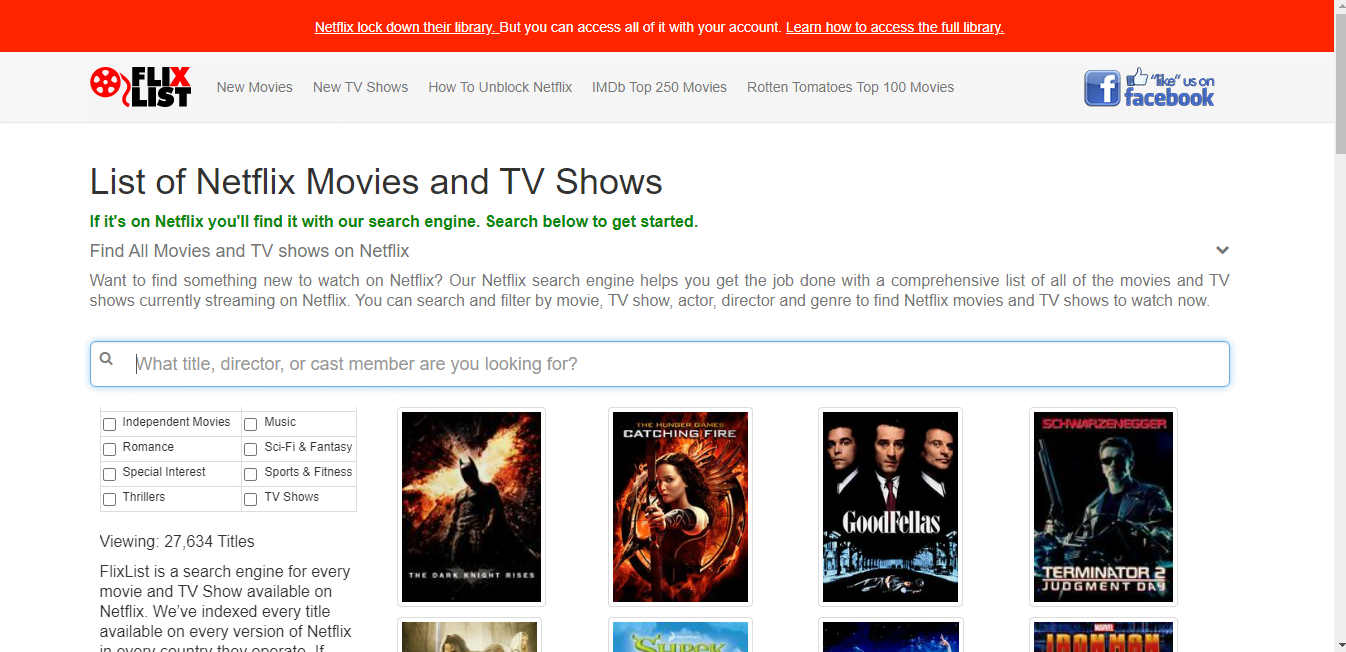Click the FlixList logo
Image resolution: width=1346 pixels, height=652 pixels.
coord(140,86)
